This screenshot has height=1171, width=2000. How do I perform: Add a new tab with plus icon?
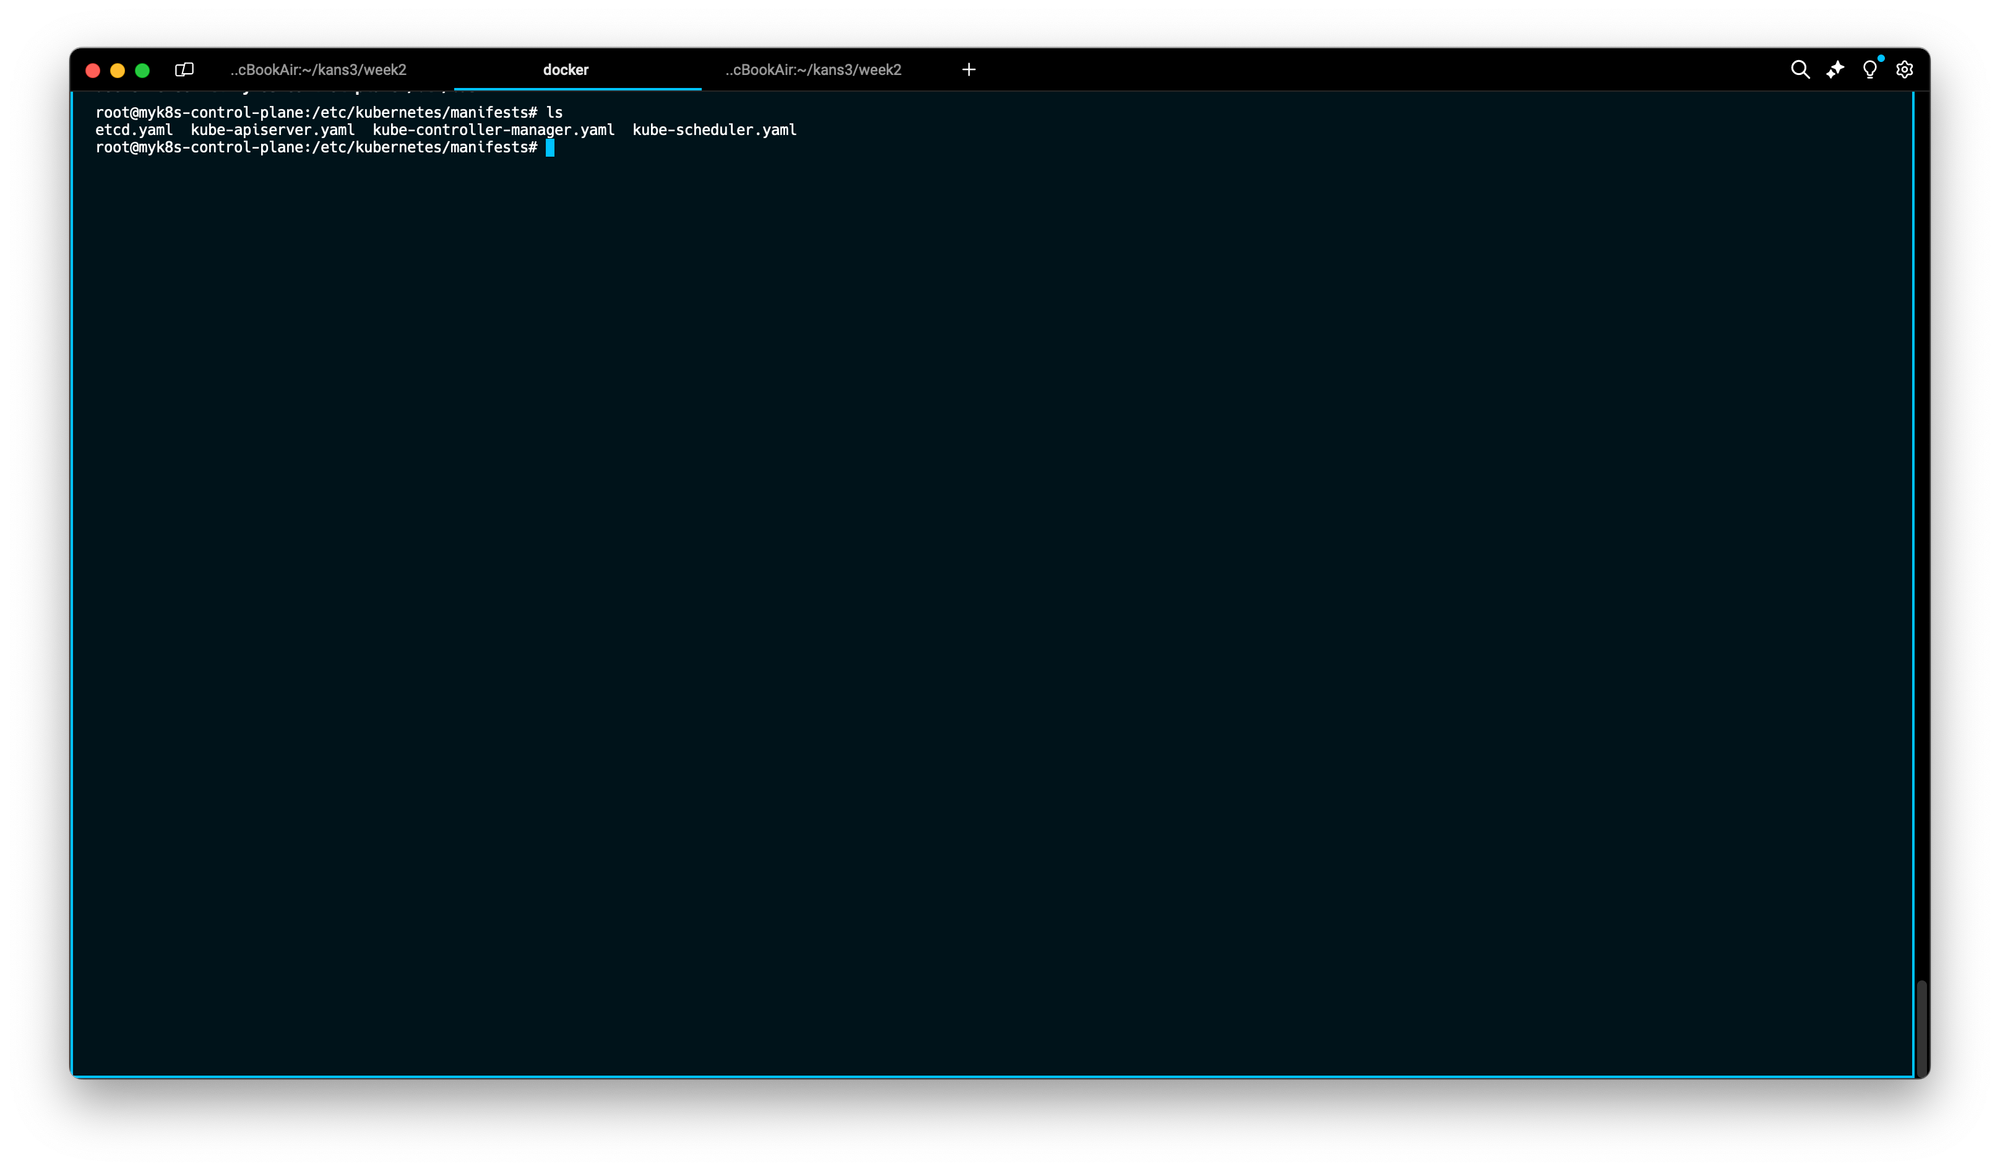pyautogui.click(x=968, y=70)
